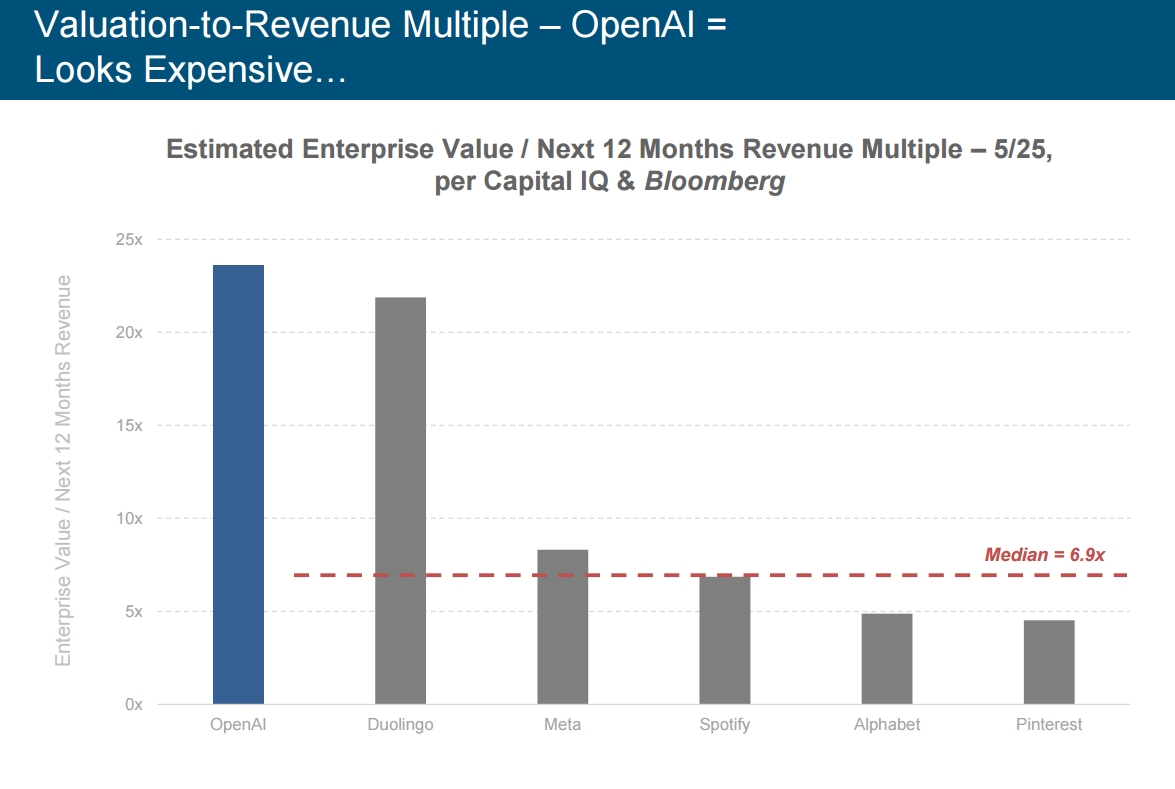Click the red dashed median line
This screenshot has height=789, width=1175.
[x=710, y=575]
